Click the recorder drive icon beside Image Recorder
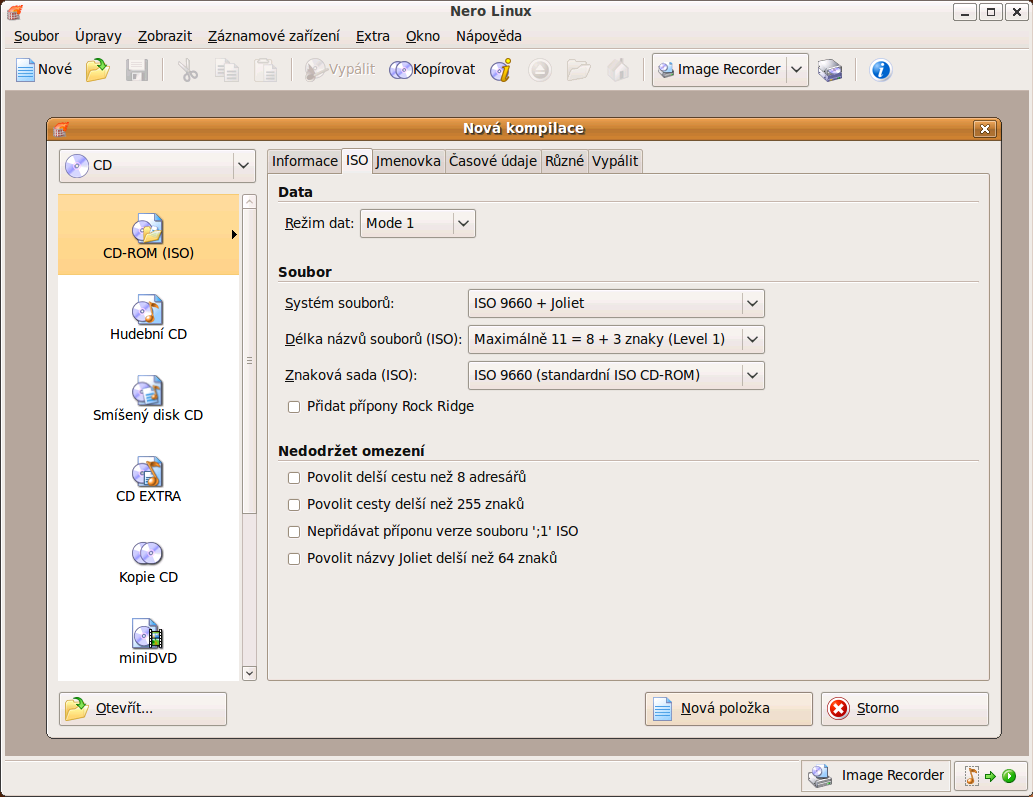Image resolution: width=1033 pixels, height=797 pixels. [x=830, y=69]
